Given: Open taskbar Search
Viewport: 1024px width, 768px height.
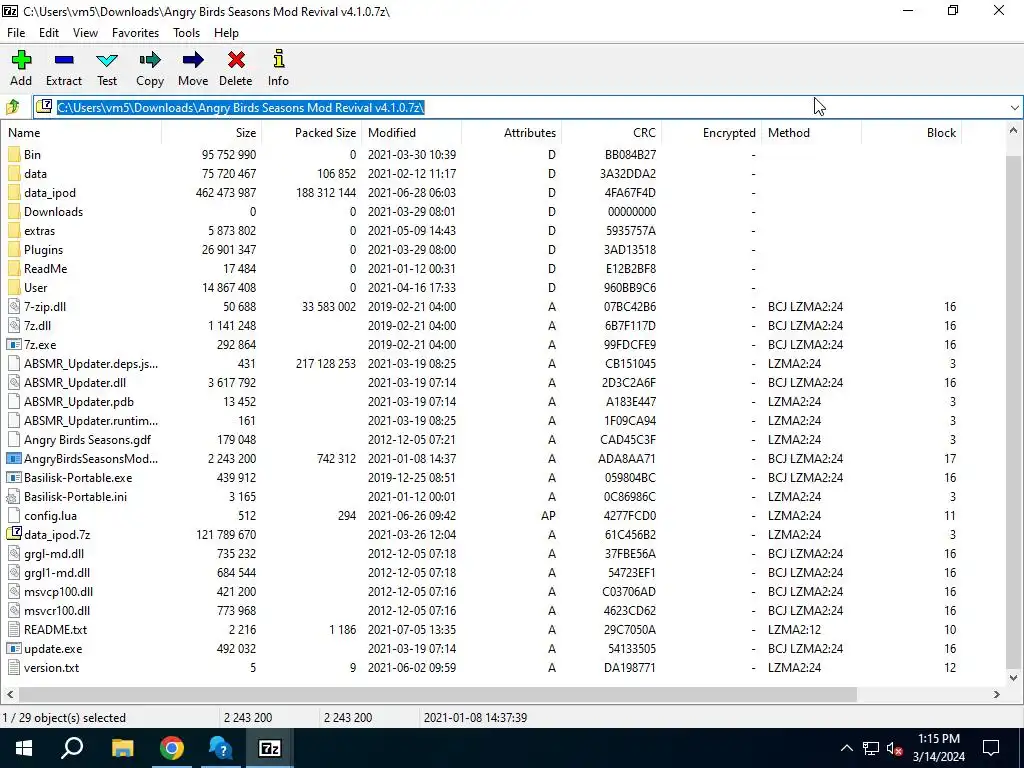Looking at the screenshot, I should click(x=72, y=748).
